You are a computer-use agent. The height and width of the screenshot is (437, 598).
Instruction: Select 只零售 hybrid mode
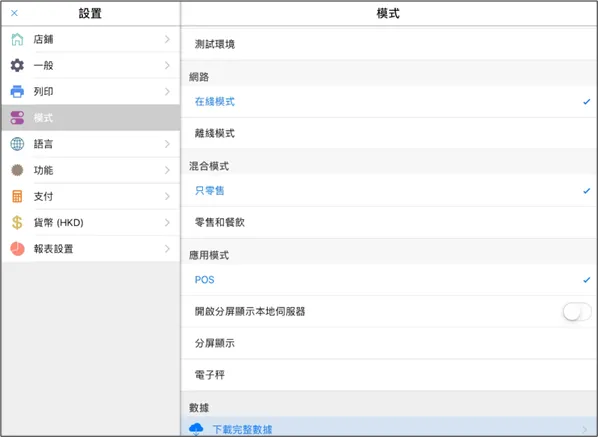[x=389, y=191]
